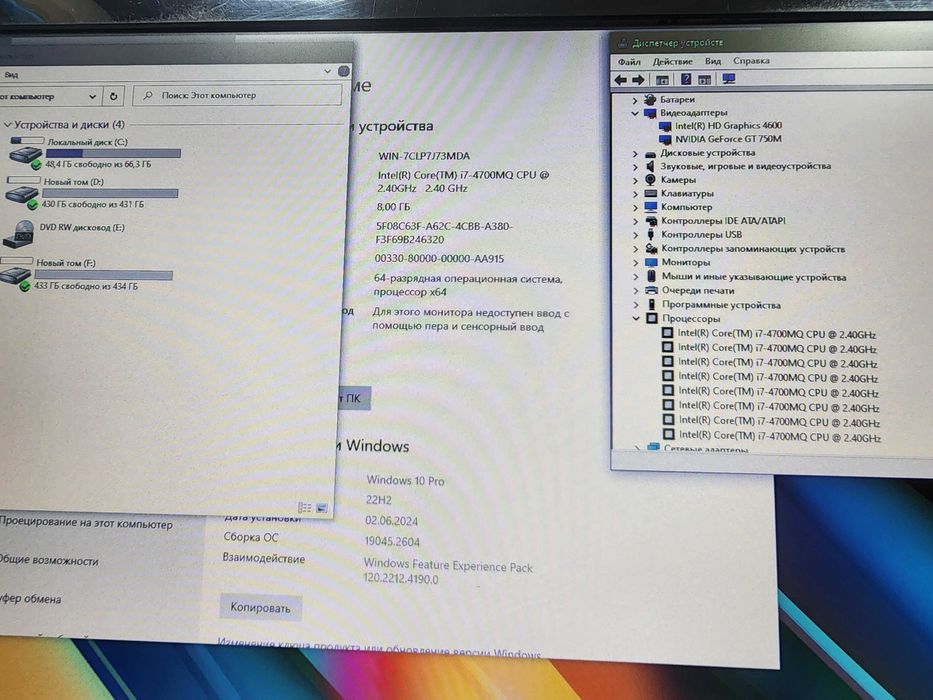Select the DVD RW drive (E:) icon

pyautogui.click(x=18, y=234)
